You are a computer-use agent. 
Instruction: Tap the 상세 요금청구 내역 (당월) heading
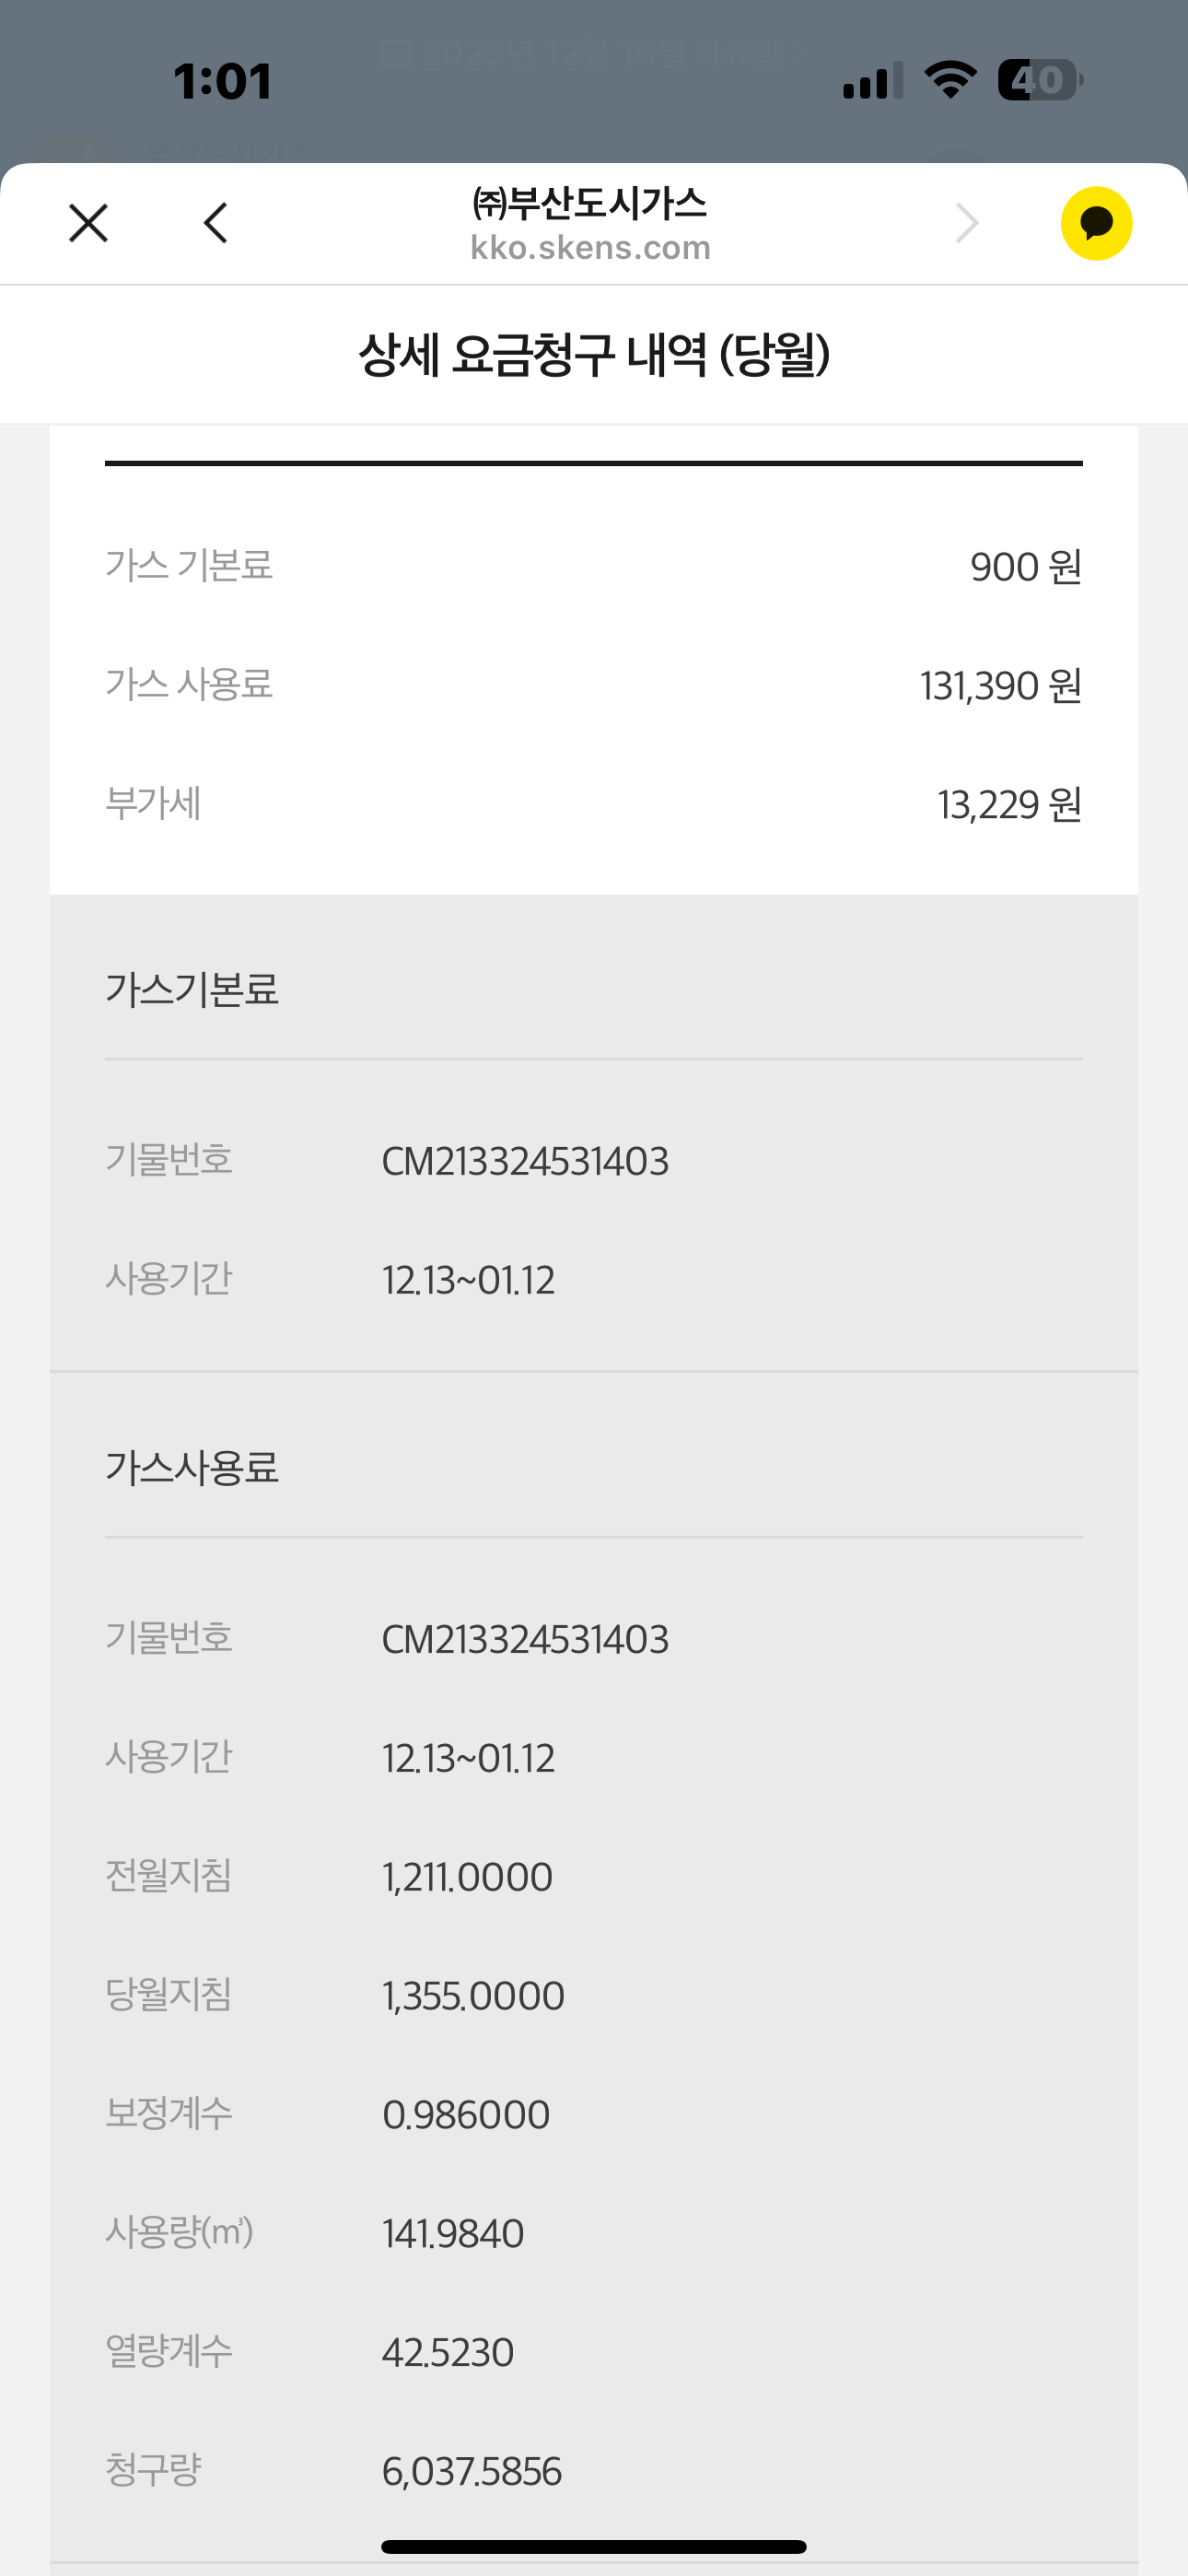[x=594, y=355]
